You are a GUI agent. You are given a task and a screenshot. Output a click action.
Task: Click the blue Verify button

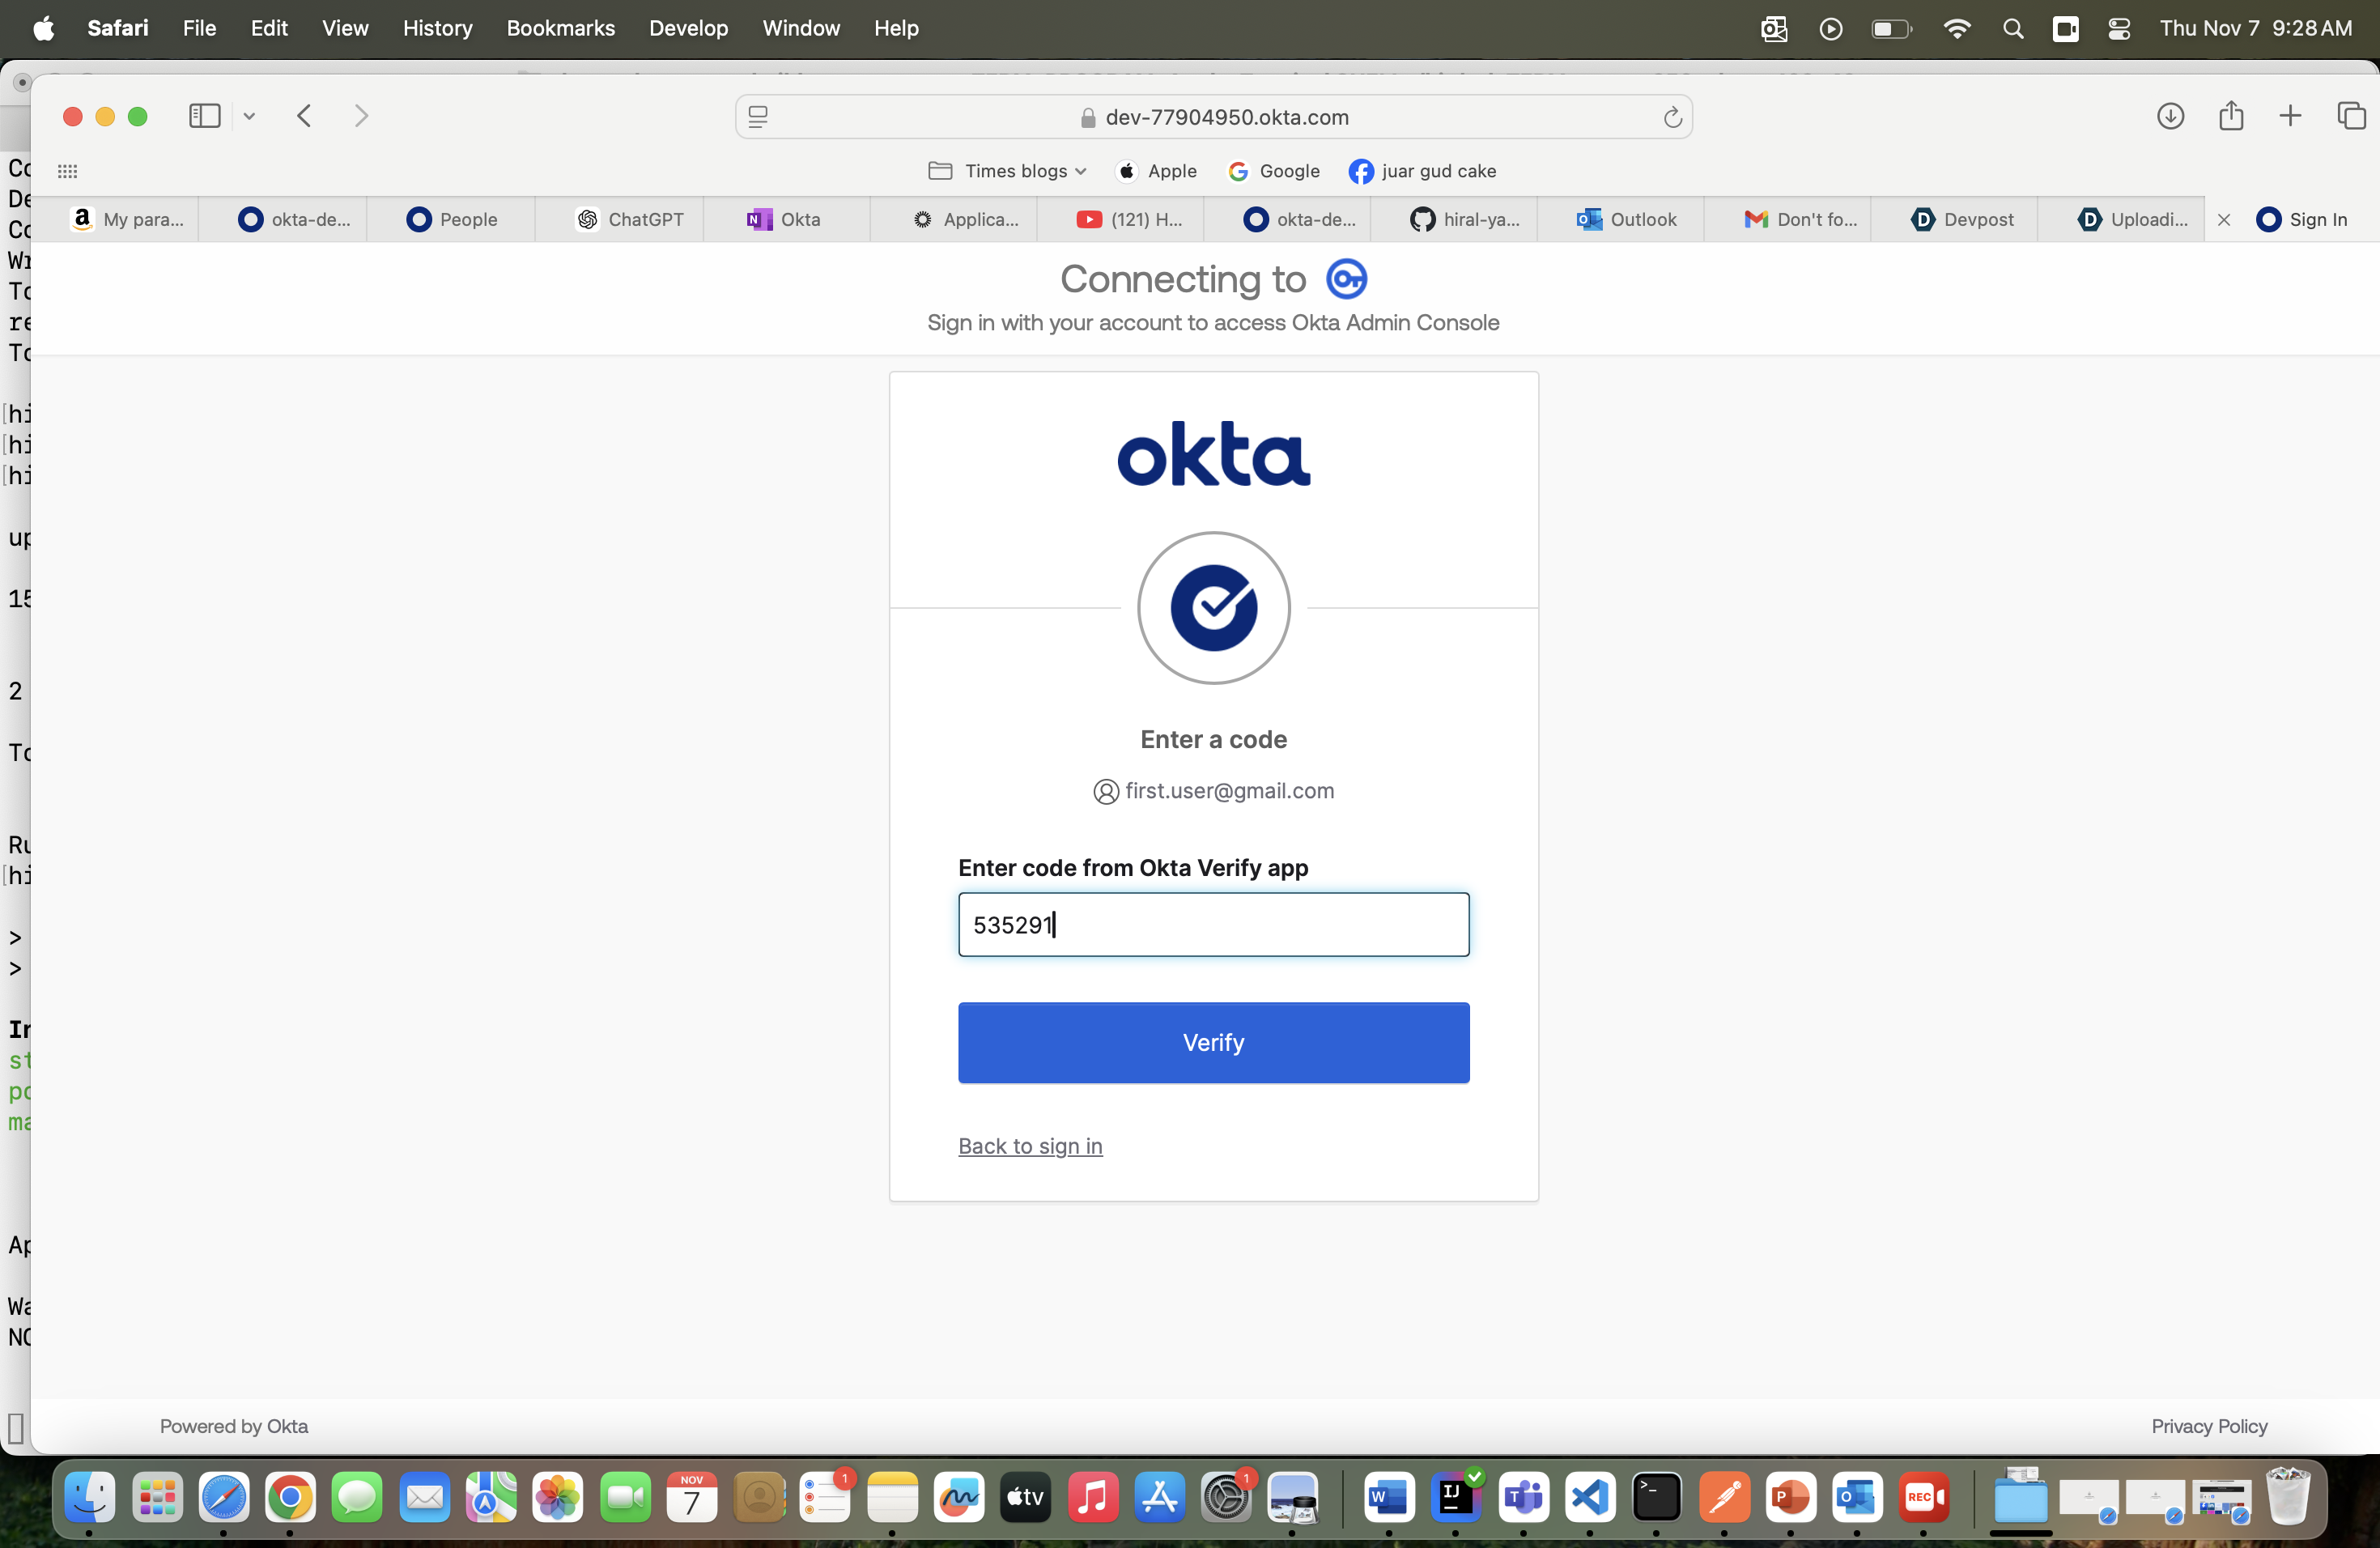click(x=1213, y=1042)
